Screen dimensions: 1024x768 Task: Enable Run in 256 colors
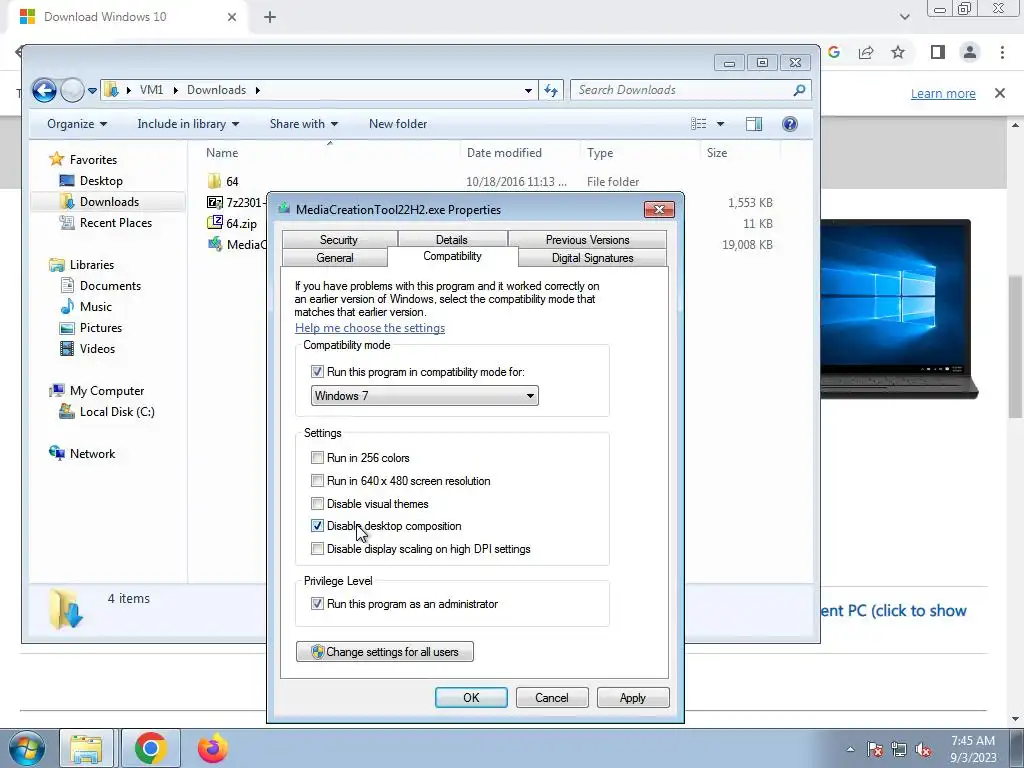[x=317, y=458]
